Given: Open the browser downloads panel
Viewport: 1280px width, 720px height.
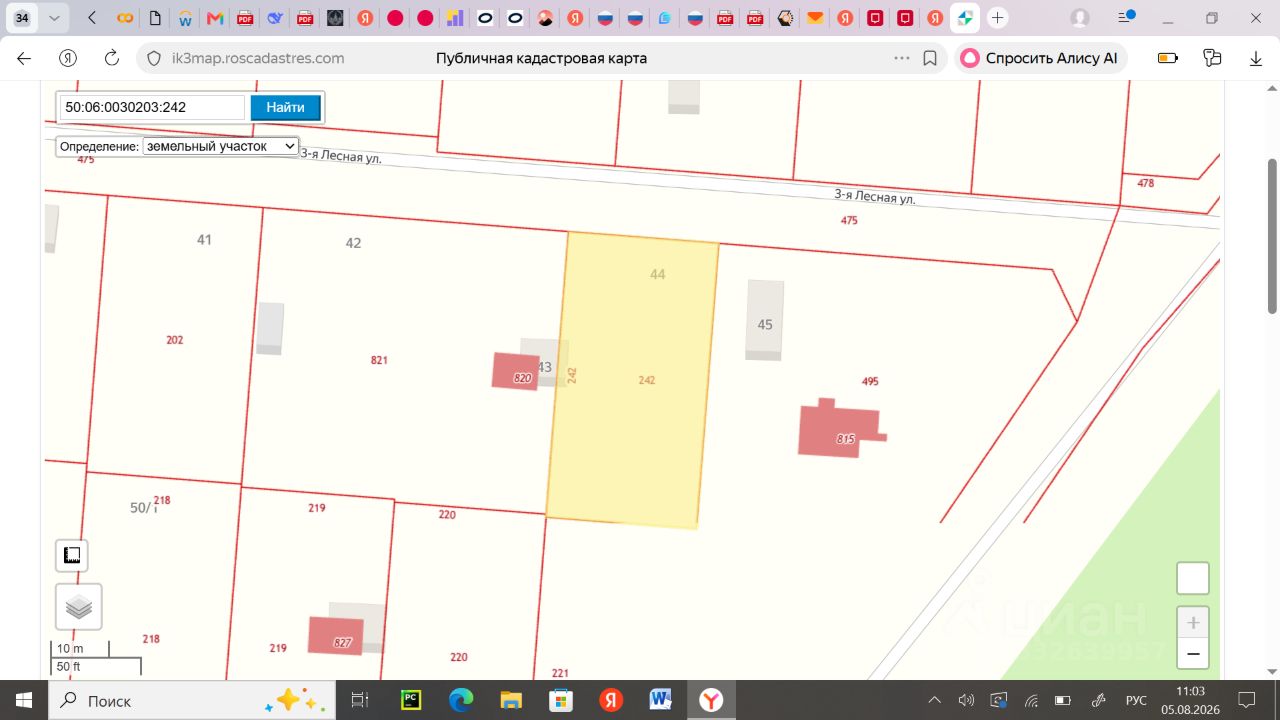Looking at the screenshot, I should point(1256,58).
